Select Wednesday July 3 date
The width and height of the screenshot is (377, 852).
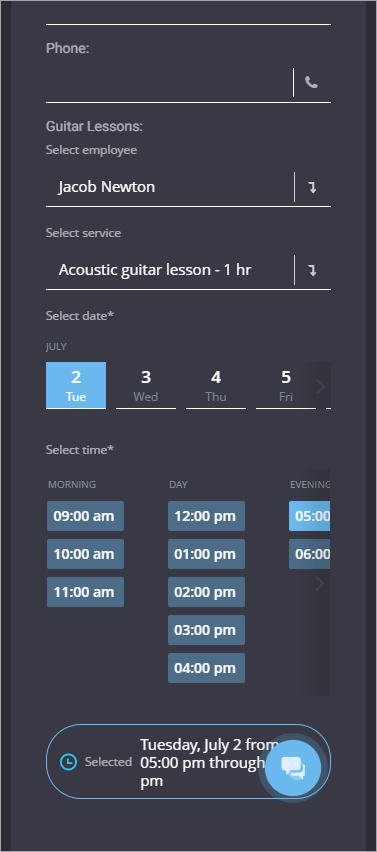(146, 385)
